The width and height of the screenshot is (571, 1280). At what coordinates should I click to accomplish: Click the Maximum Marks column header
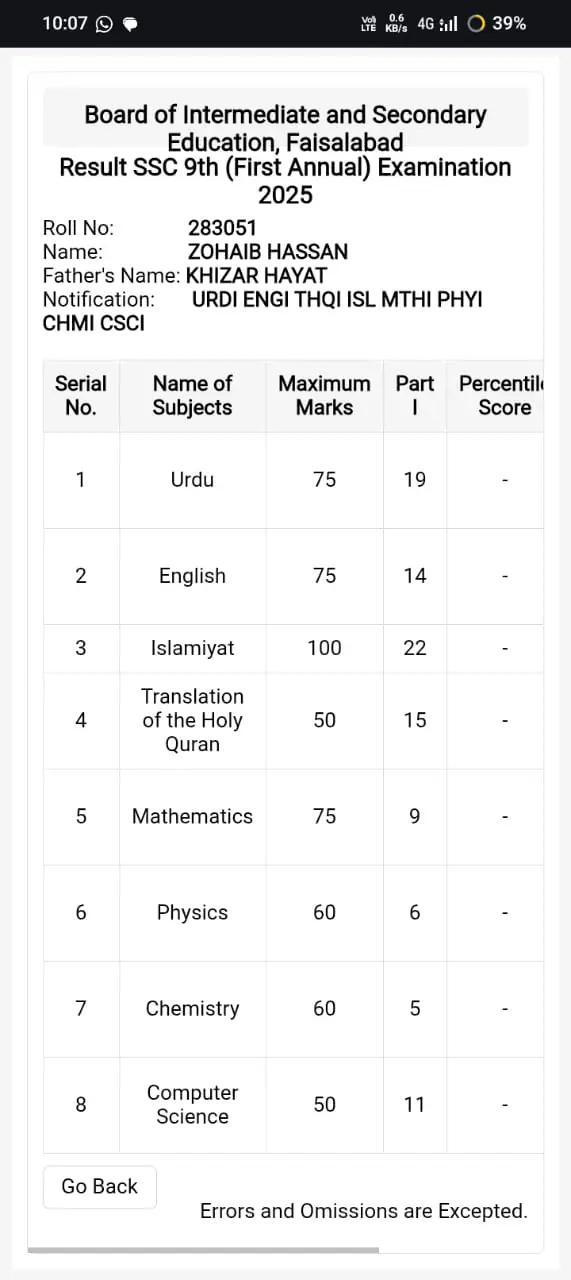(x=324, y=396)
